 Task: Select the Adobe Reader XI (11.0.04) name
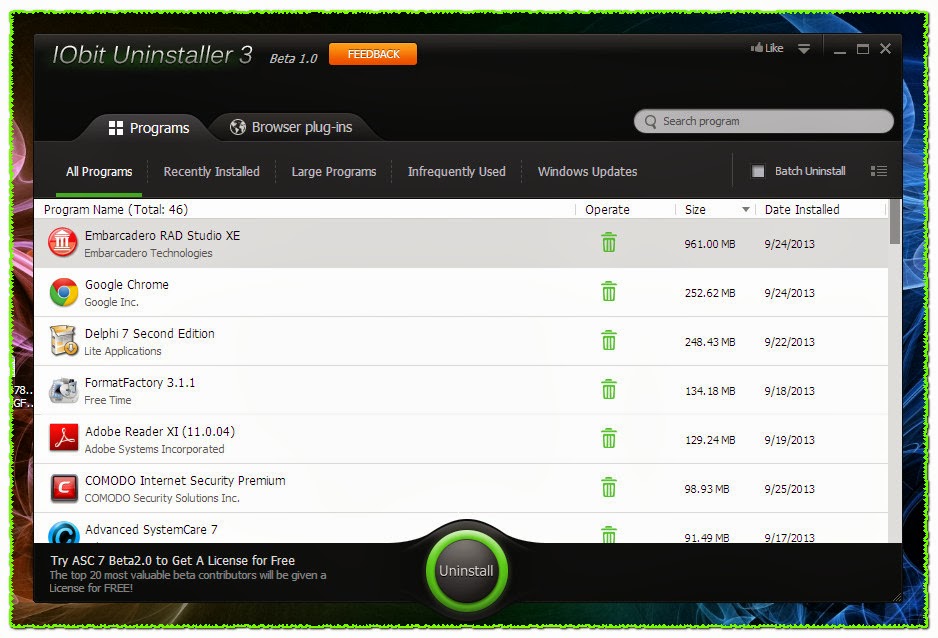pos(160,432)
